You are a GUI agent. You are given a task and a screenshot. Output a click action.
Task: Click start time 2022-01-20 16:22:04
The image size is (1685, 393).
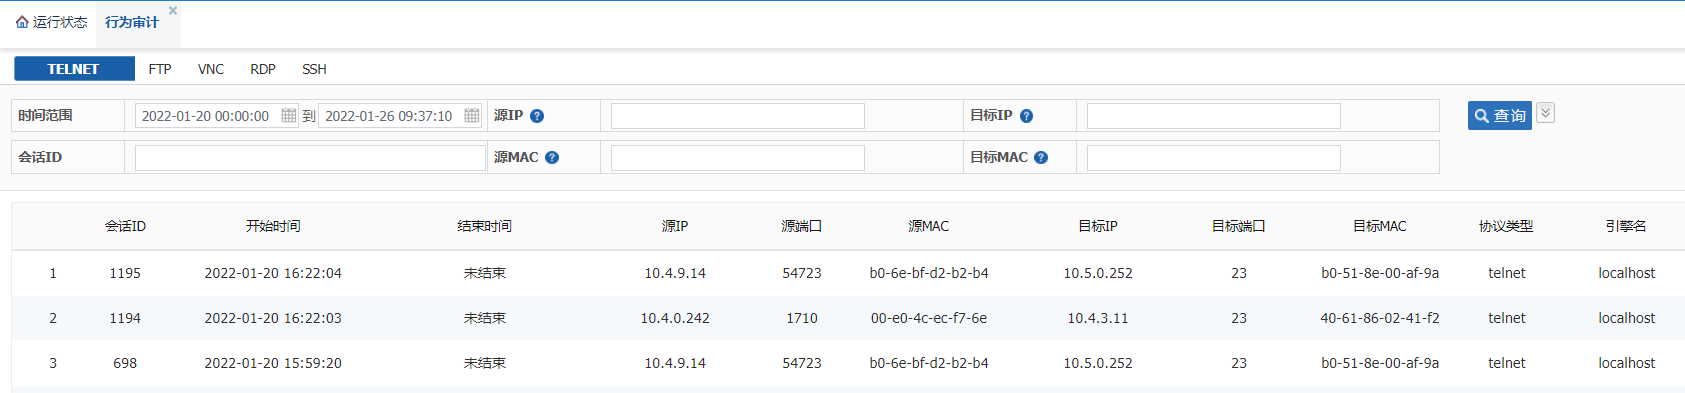[x=273, y=273]
